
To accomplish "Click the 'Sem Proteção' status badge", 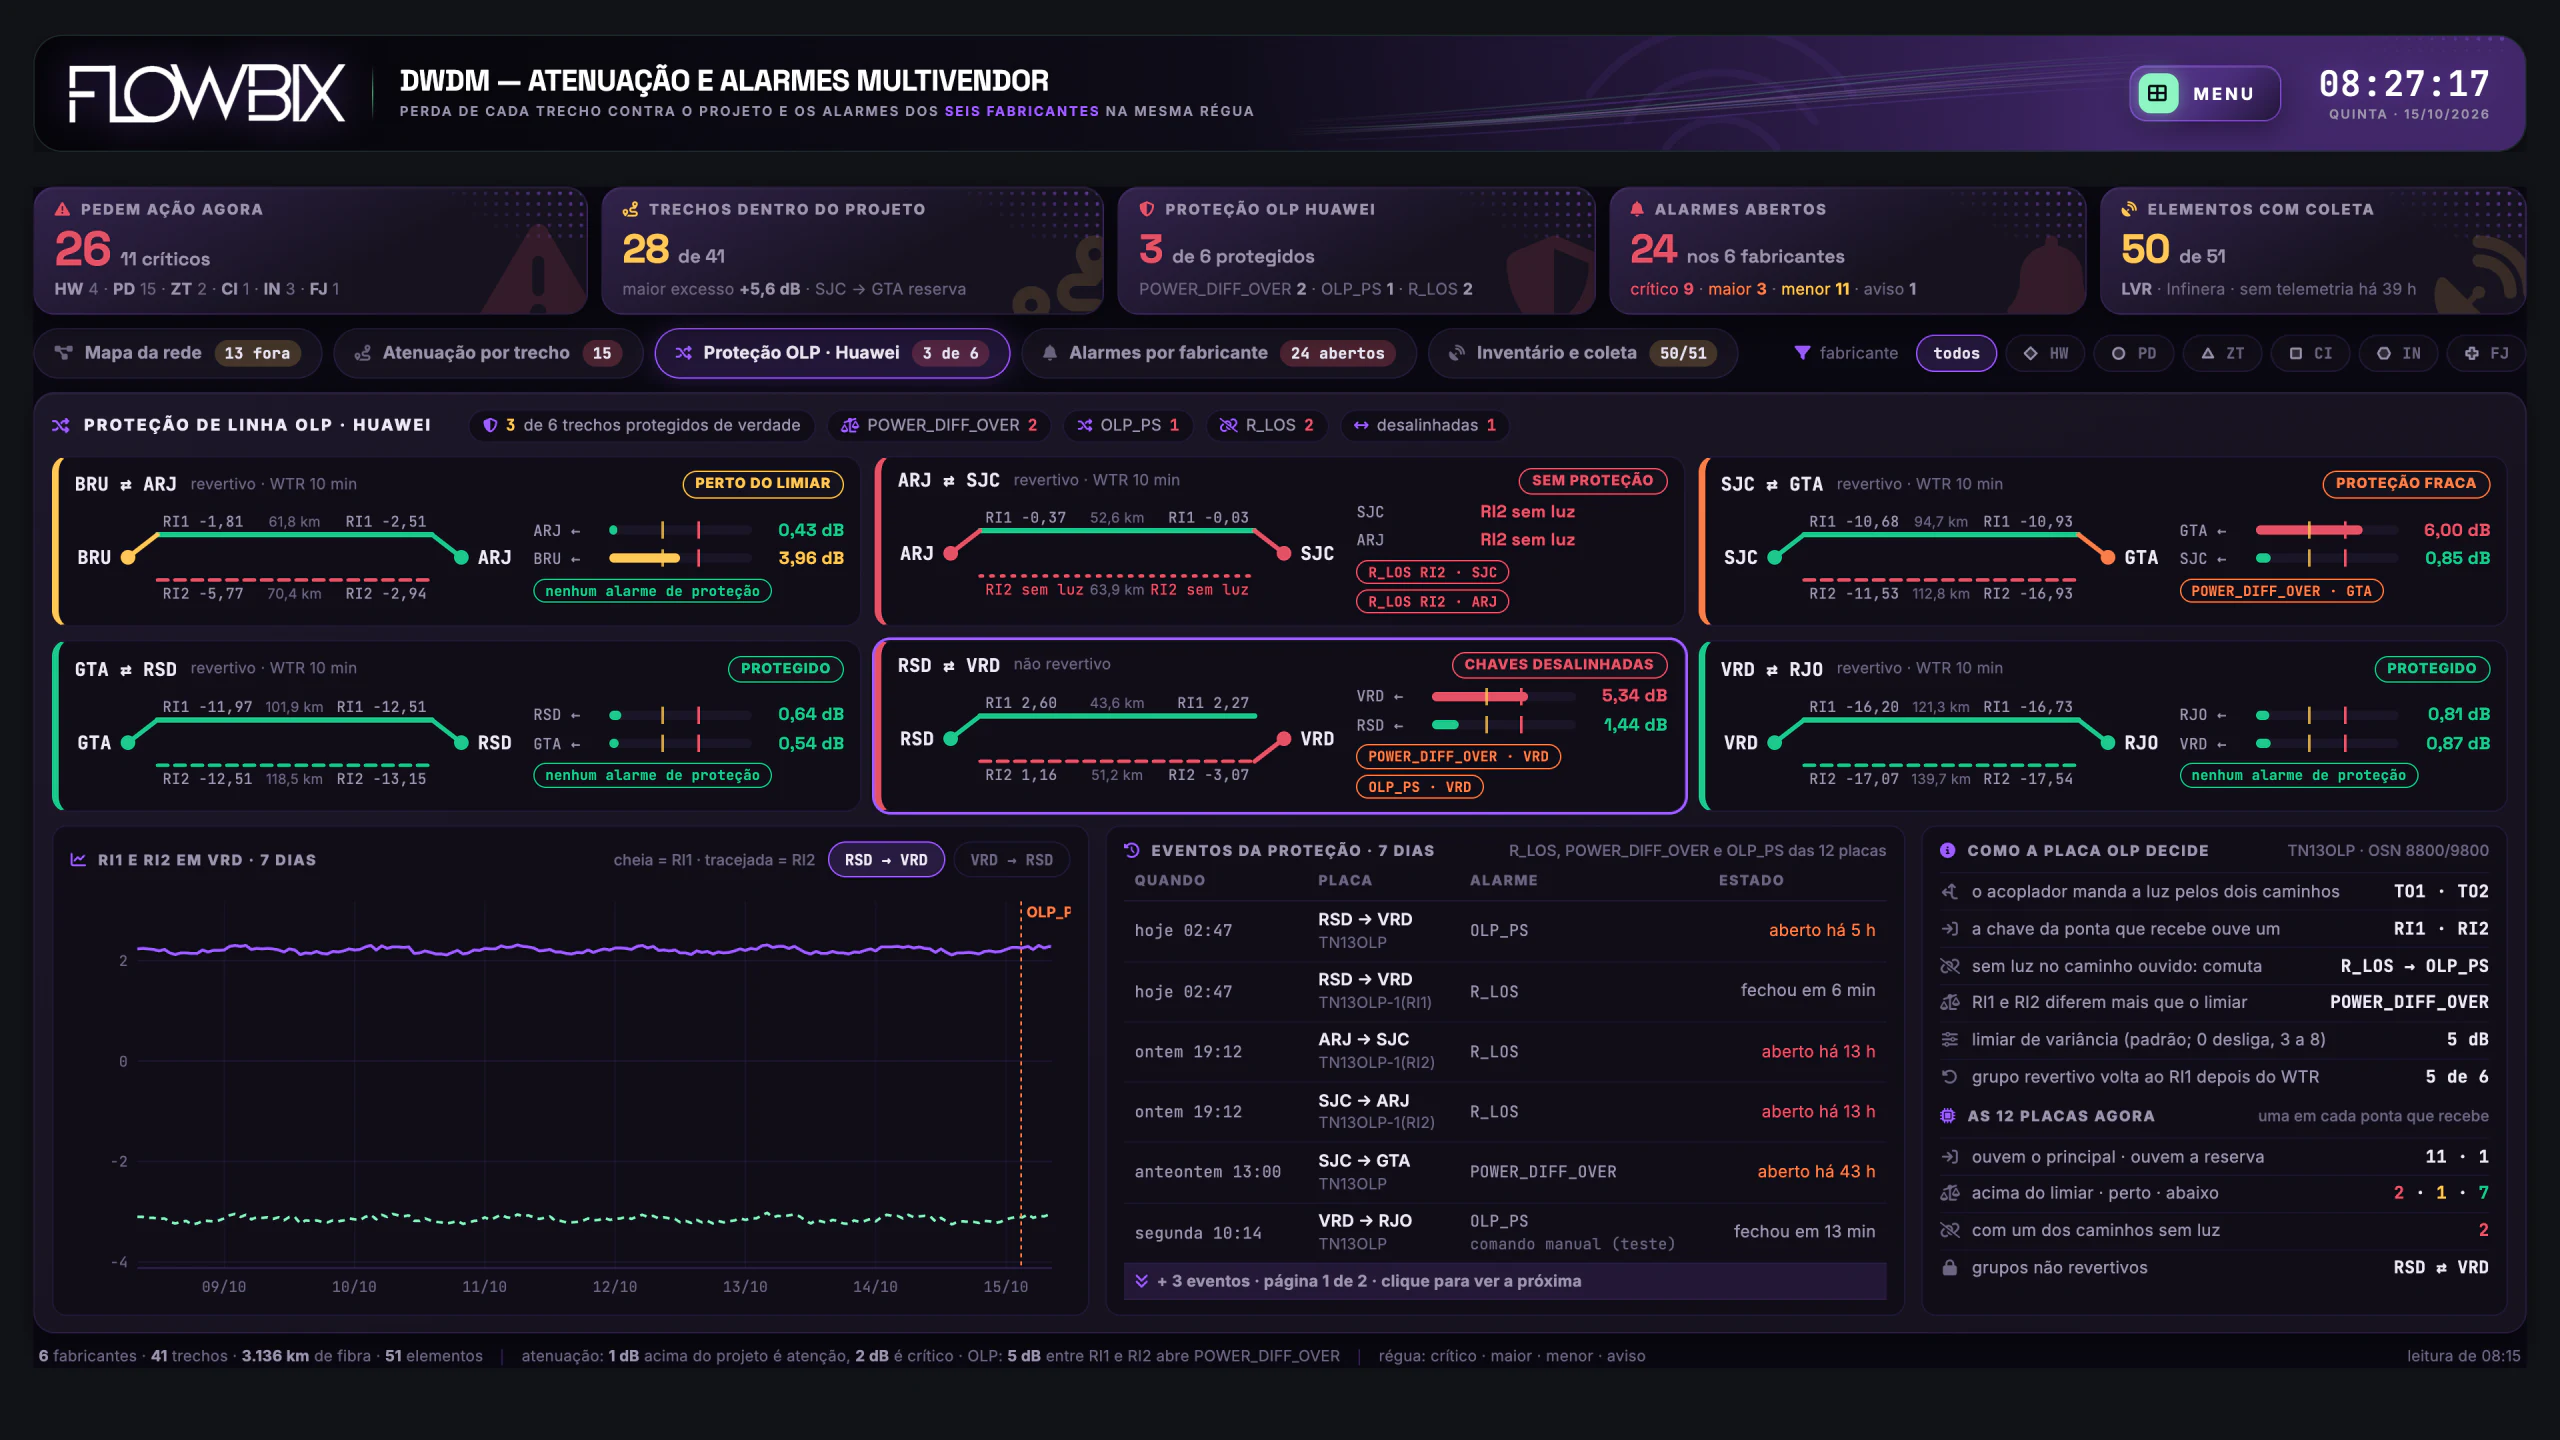I will (x=1592, y=481).
